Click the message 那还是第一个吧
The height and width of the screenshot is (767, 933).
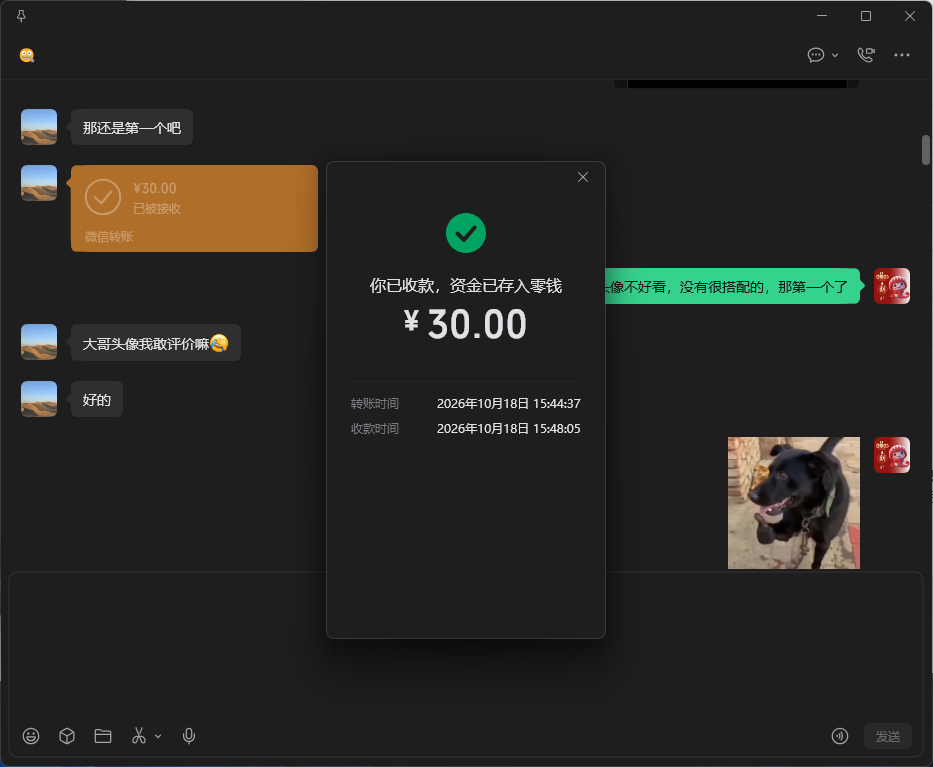point(132,127)
